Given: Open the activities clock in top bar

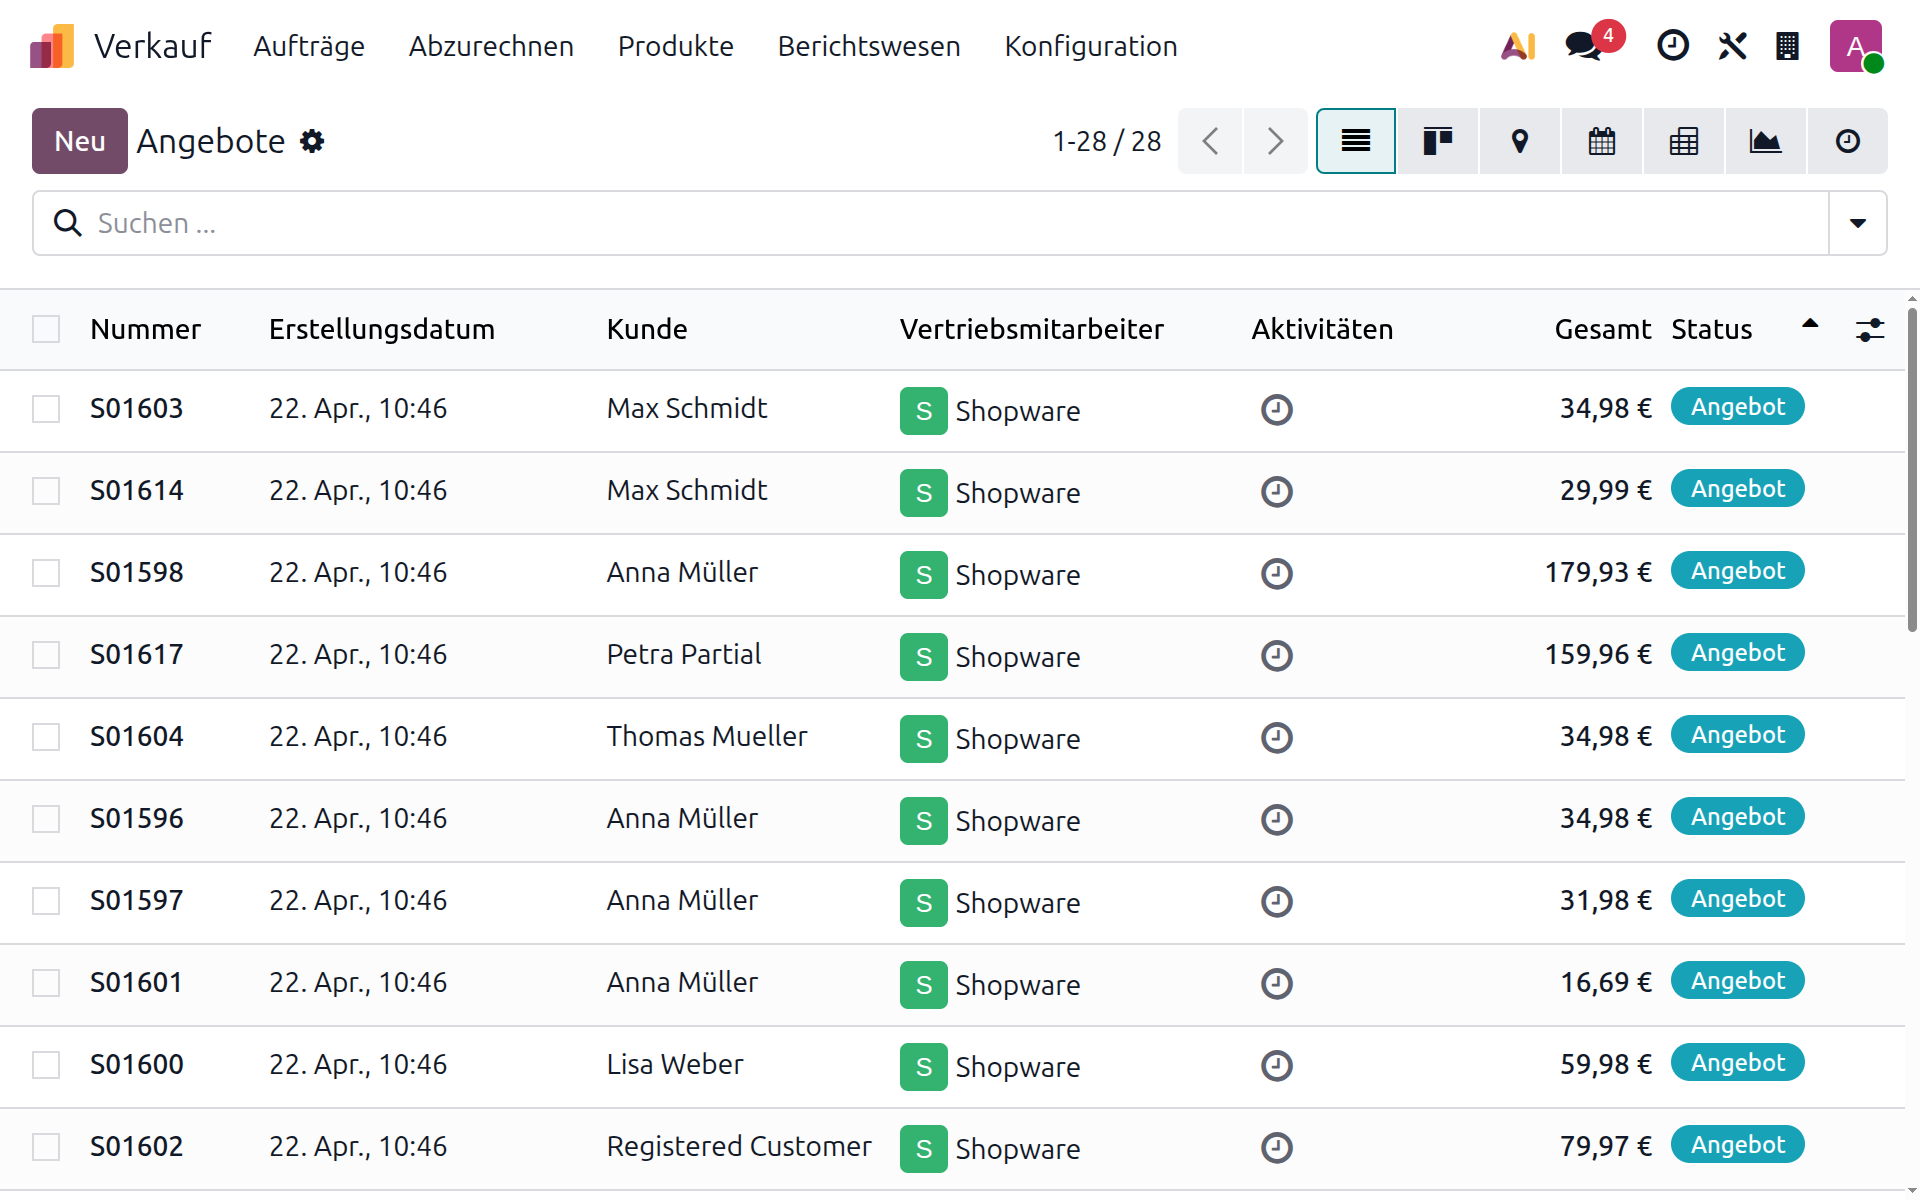Looking at the screenshot, I should [x=1673, y=46].
